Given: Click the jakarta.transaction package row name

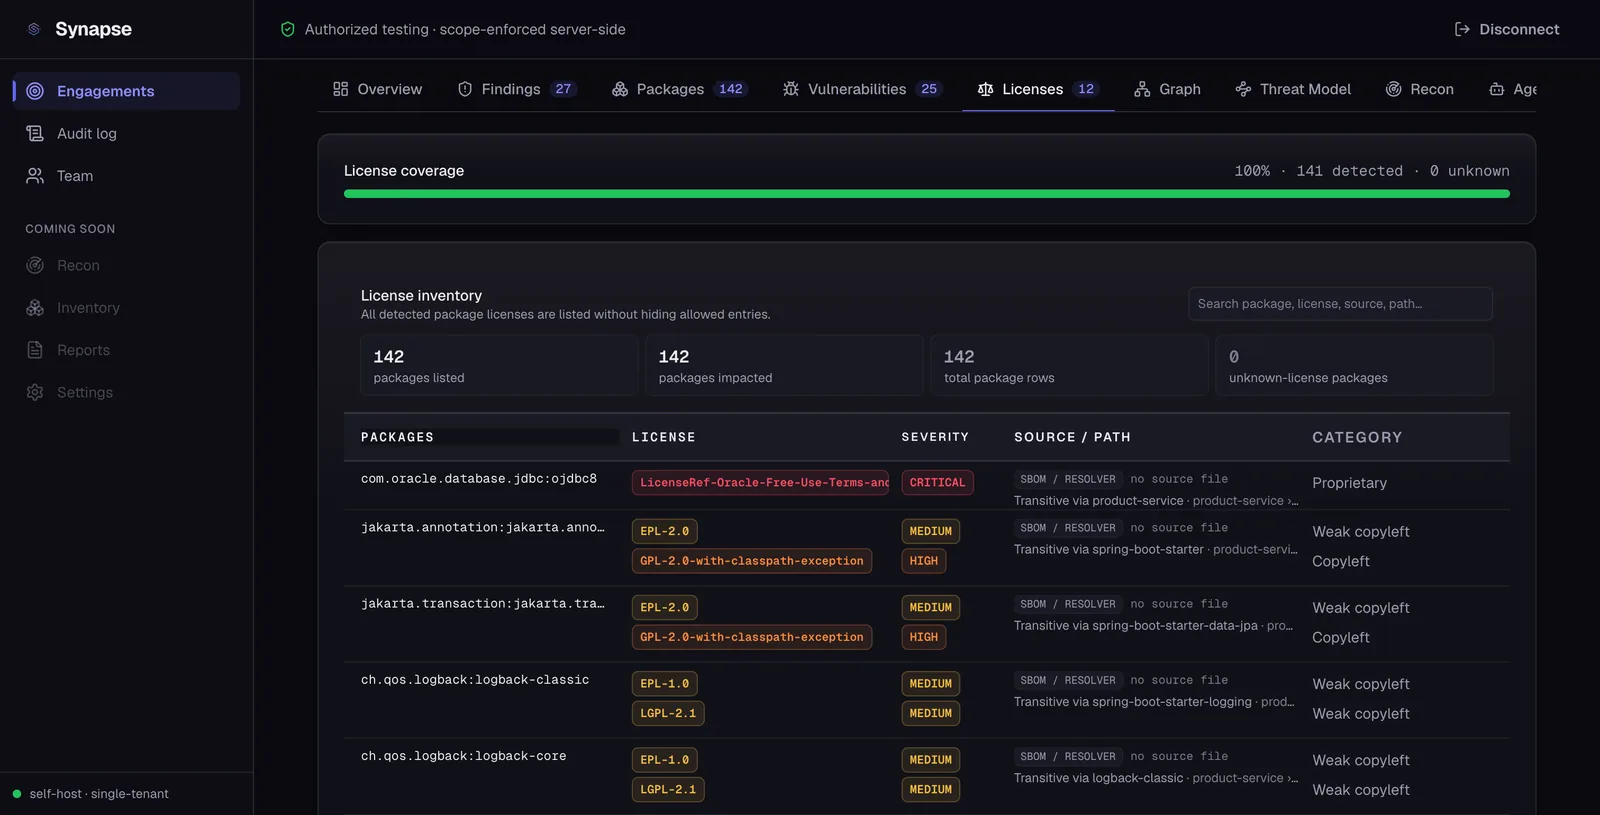Looking at the screenshot, I should [x=483, y=604].
